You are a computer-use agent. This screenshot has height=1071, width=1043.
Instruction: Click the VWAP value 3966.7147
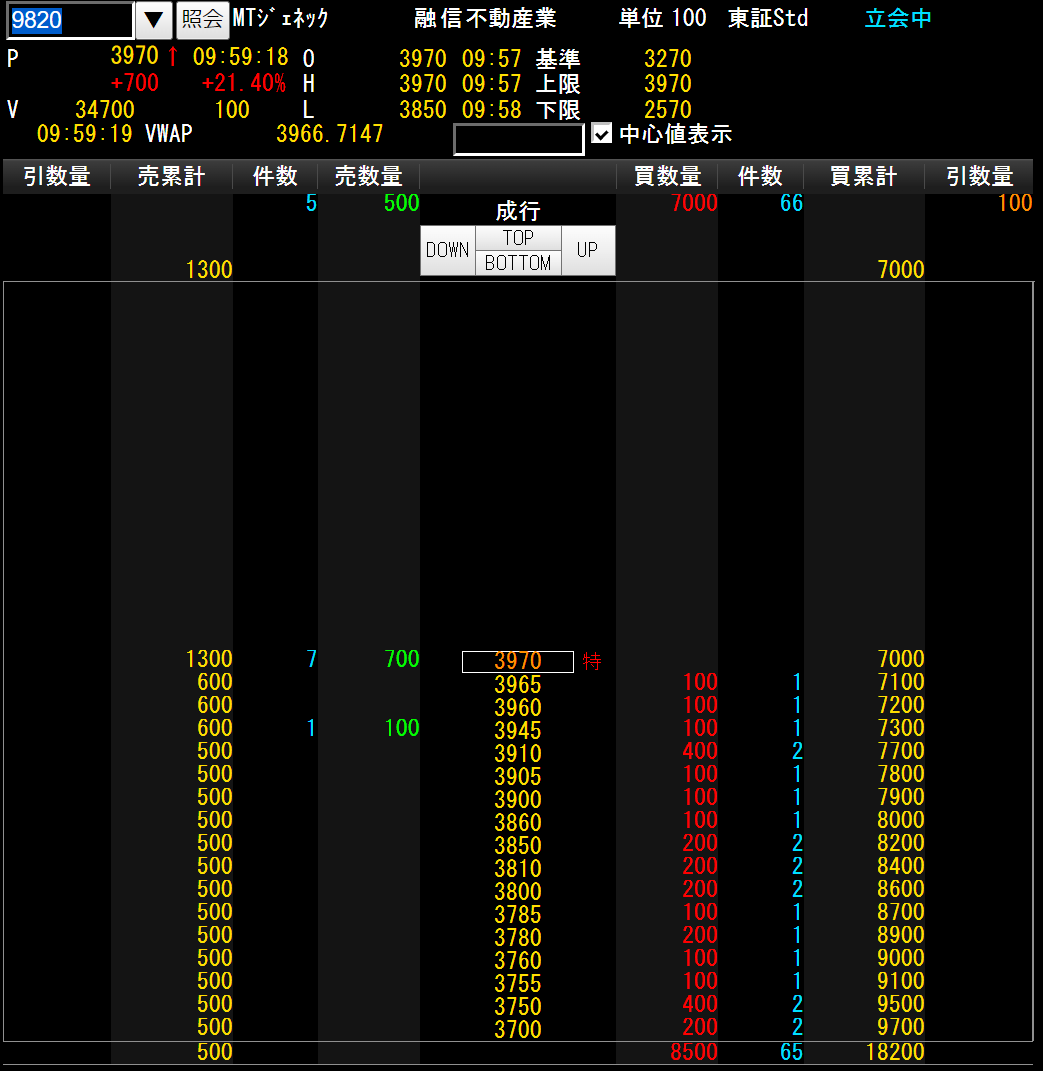(x=329, y=133)
